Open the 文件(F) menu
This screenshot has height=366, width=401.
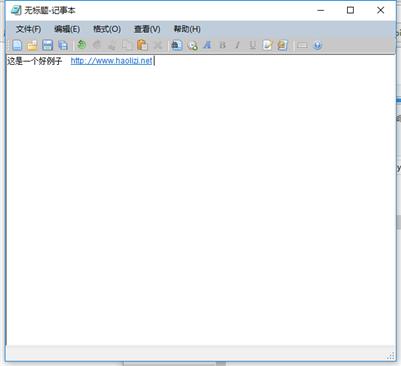pyautogui.click(x=28, y=29)
